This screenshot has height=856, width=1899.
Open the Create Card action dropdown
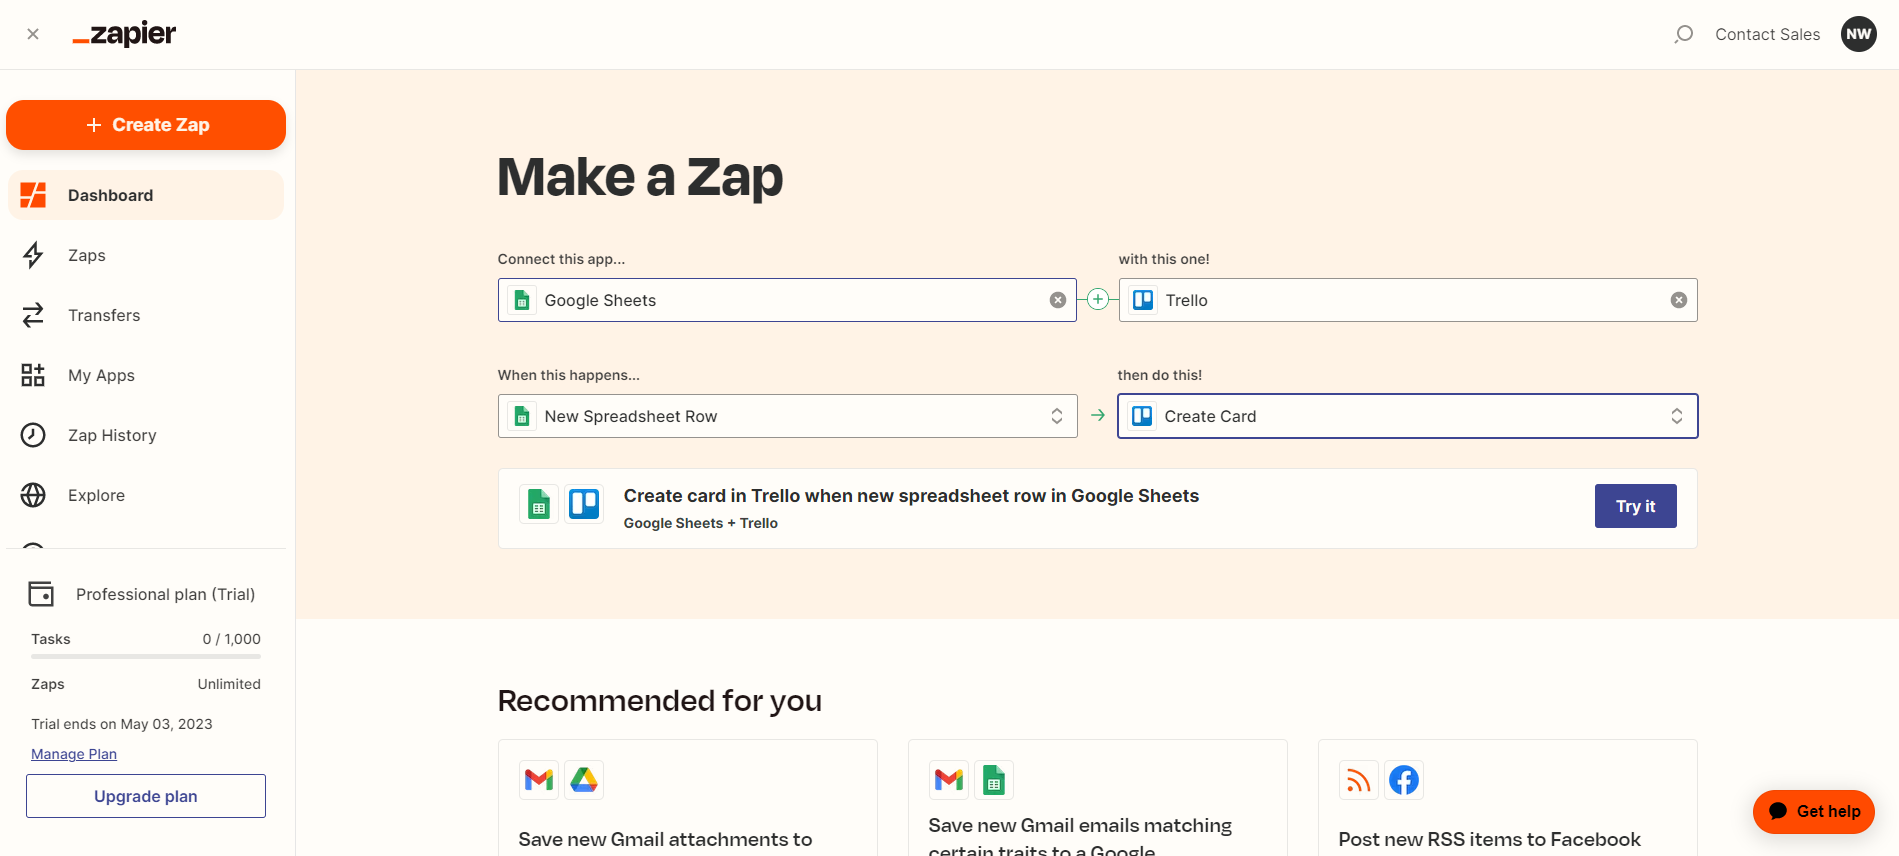[1408, 416]
